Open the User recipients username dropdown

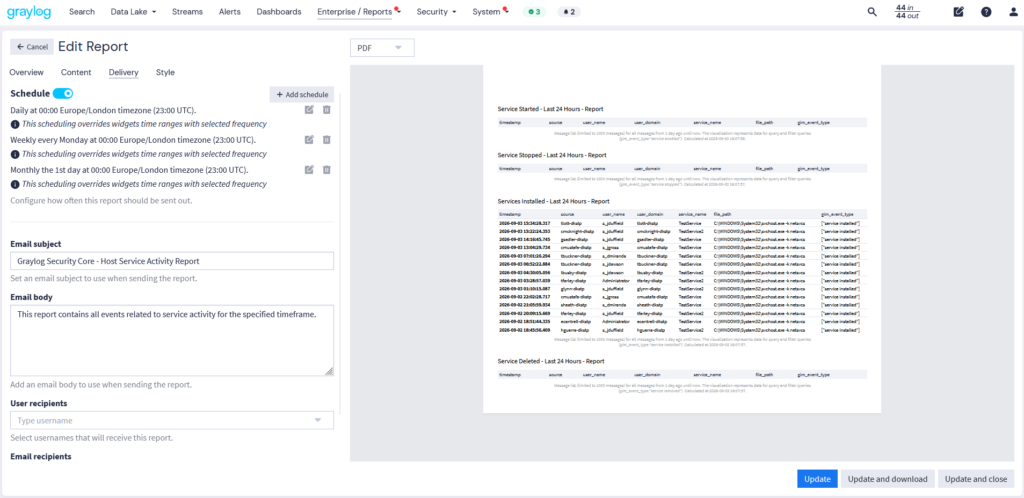pyautogui.click(x=172, y=420)
